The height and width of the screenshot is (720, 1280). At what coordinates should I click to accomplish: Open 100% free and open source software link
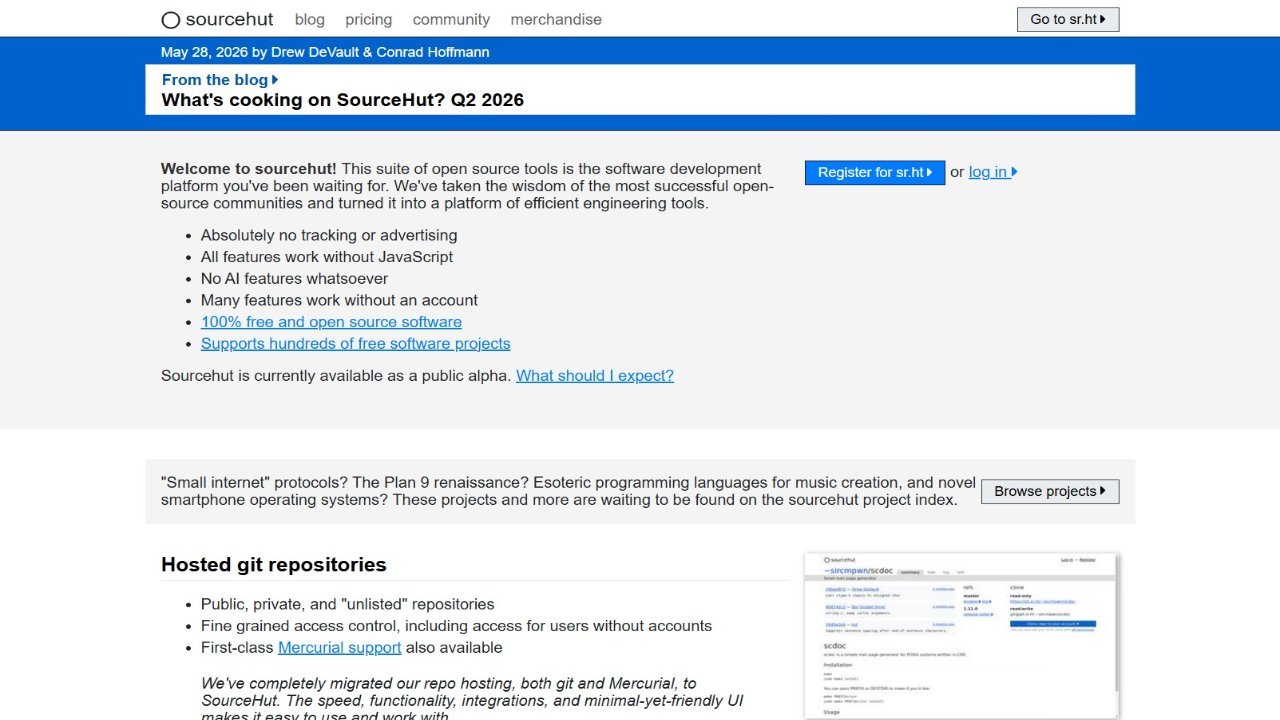(331, 322)
